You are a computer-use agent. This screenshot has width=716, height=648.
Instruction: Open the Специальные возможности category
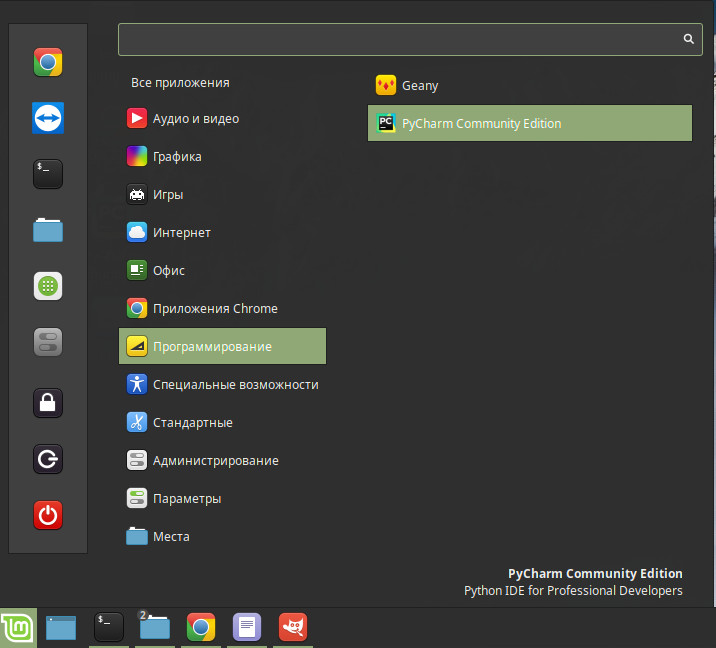(222, 384)
